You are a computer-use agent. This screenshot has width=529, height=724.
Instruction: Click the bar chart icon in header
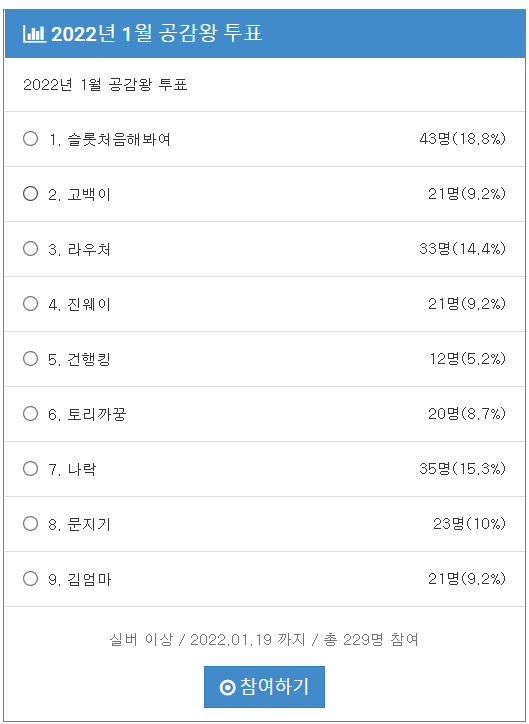pyautogui.click(x=35, y=34)
